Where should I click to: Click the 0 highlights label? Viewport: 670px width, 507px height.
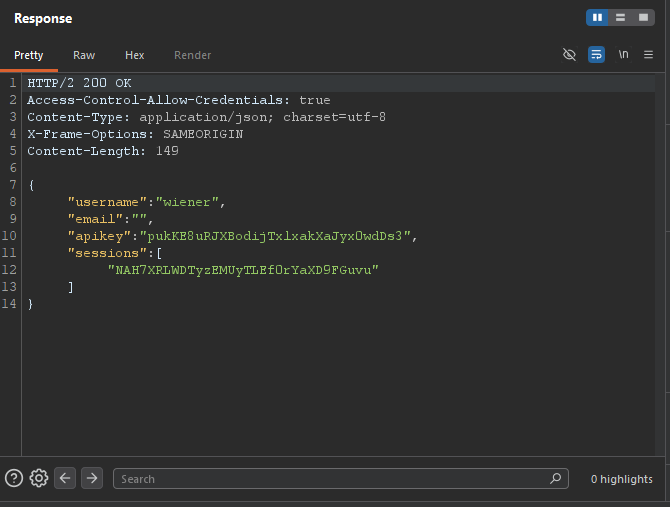(x=622, y=479)
